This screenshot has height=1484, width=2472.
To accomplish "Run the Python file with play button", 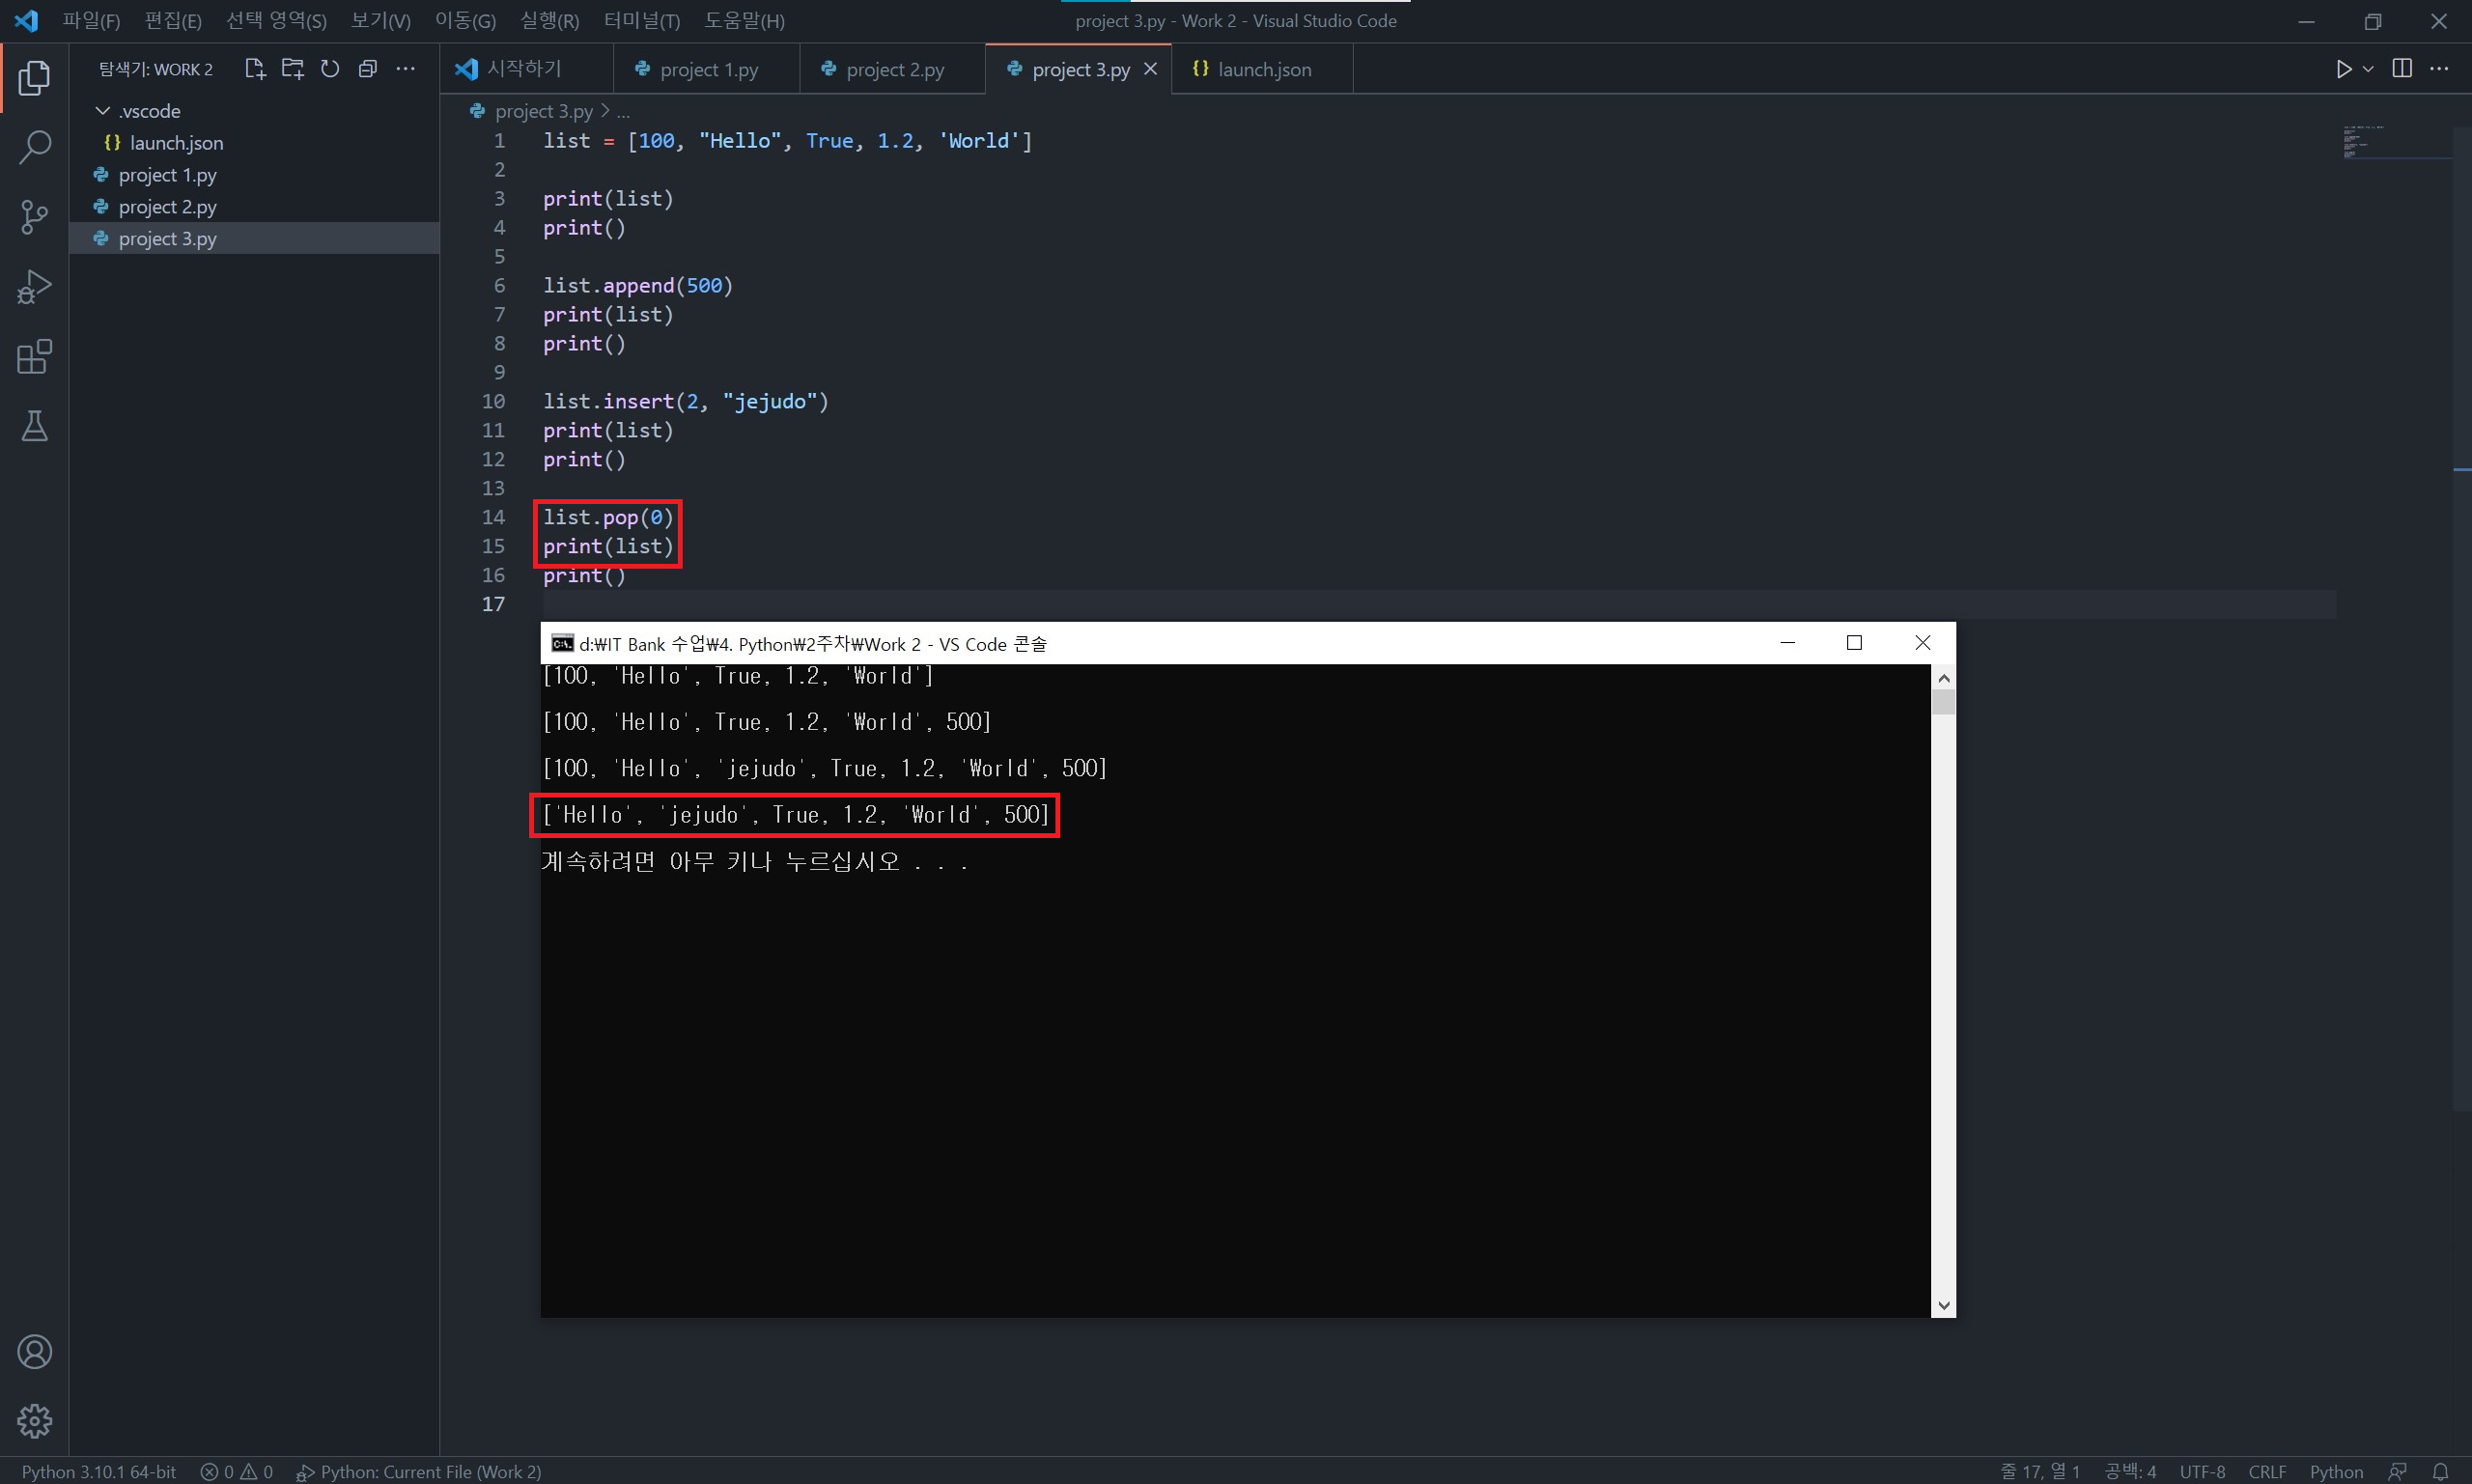I will pos(2343,69).
